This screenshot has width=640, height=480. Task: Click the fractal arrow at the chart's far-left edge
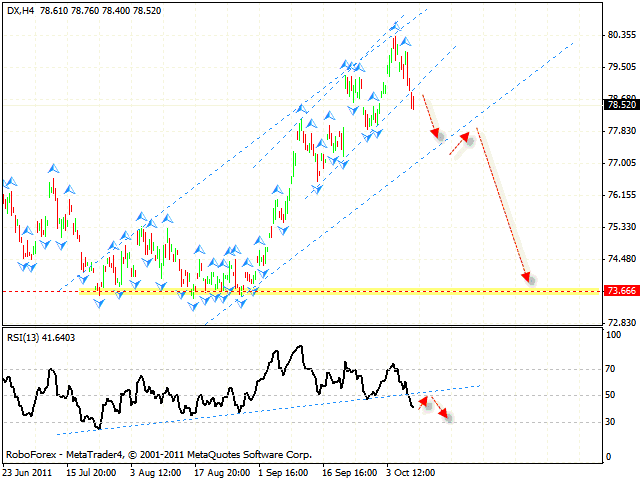click(11, 182)
